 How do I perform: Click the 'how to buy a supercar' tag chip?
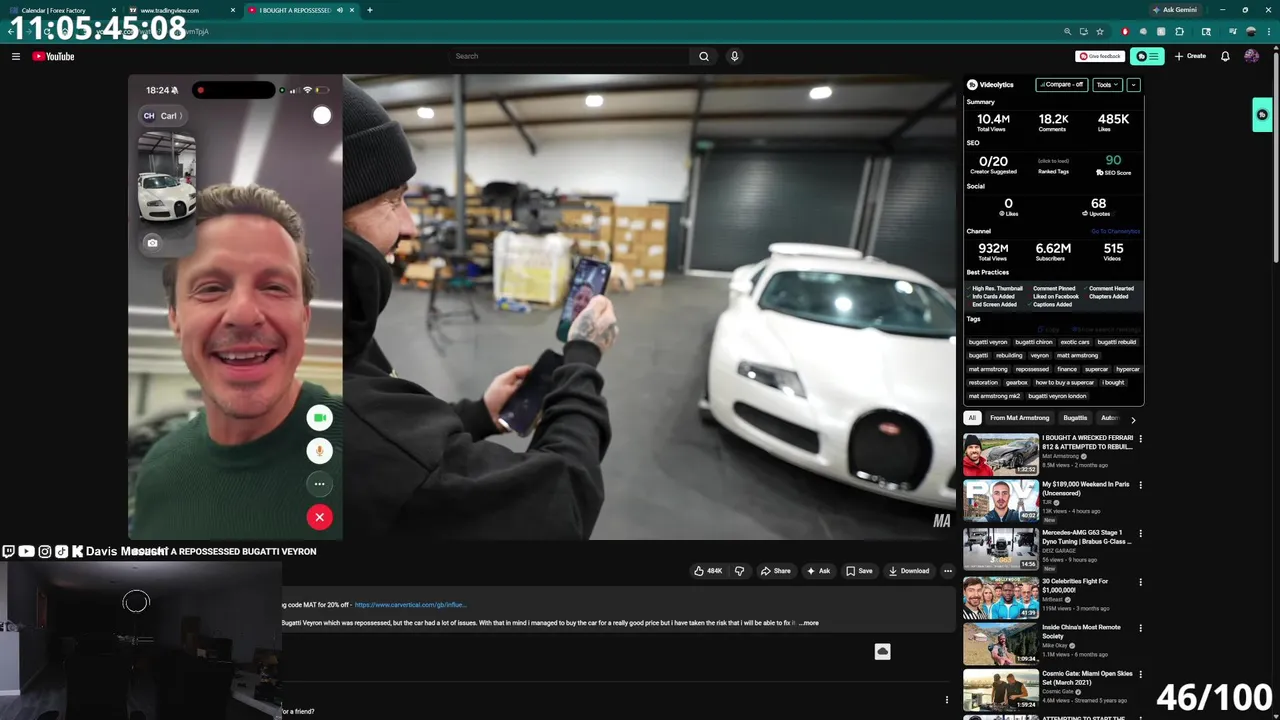[1065, 383]
